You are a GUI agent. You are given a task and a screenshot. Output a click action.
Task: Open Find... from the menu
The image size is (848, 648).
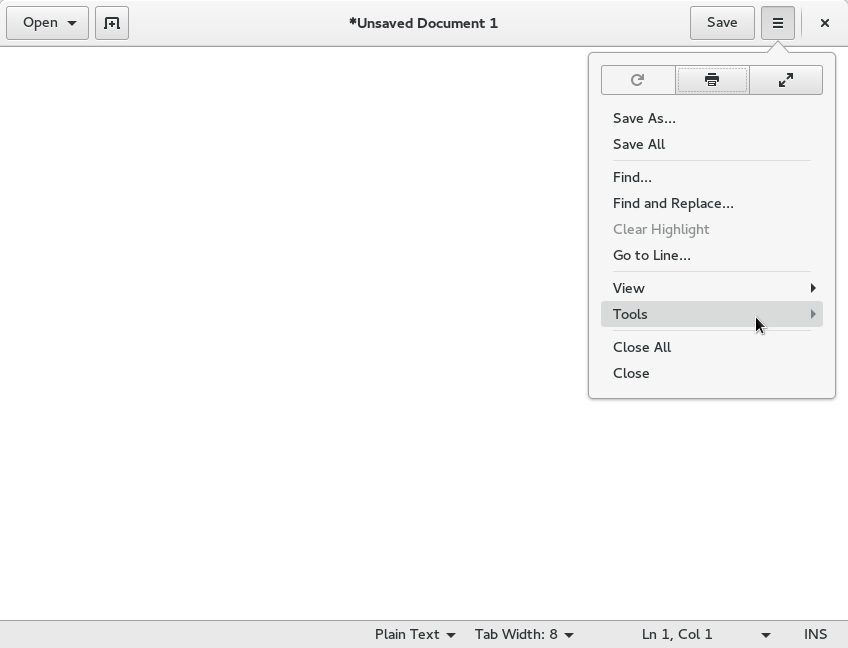(712, 177)
